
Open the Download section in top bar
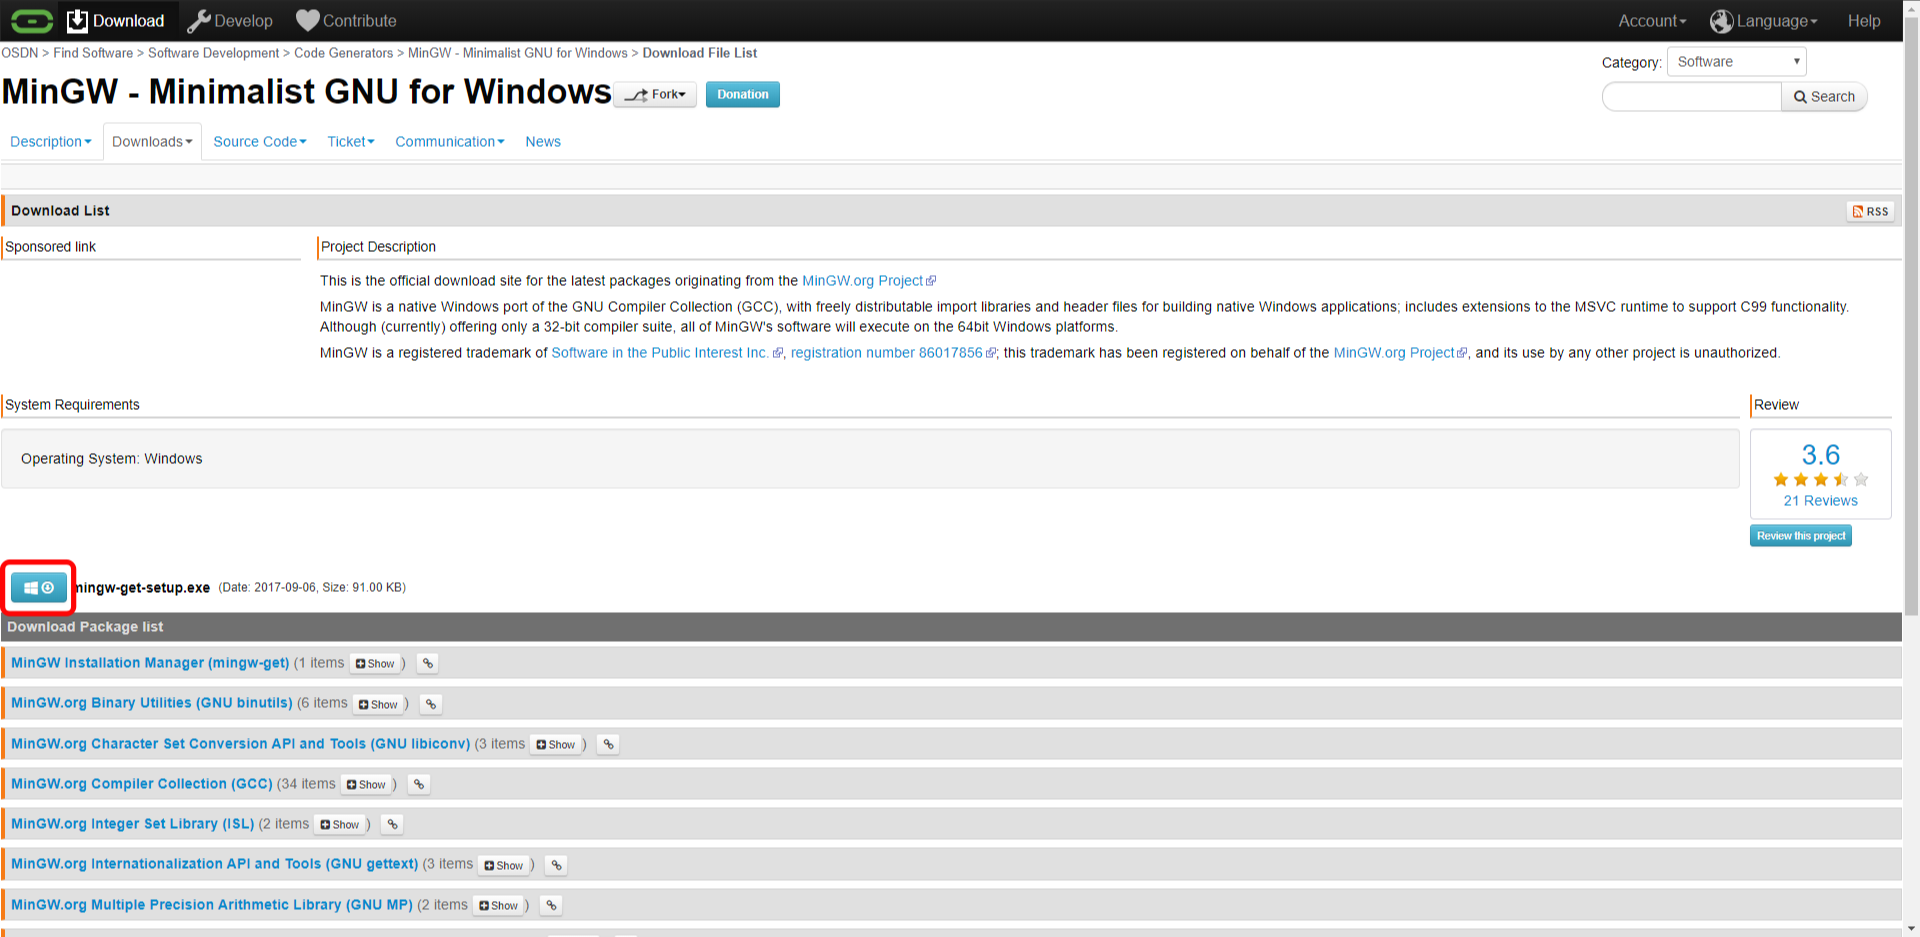click(x=116, y=20)
